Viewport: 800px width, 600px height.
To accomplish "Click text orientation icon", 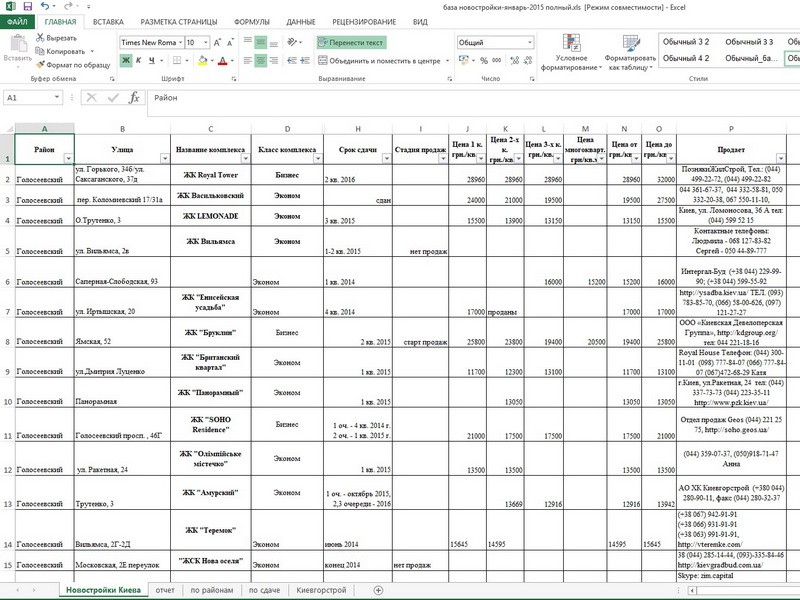I will point(292,42).
